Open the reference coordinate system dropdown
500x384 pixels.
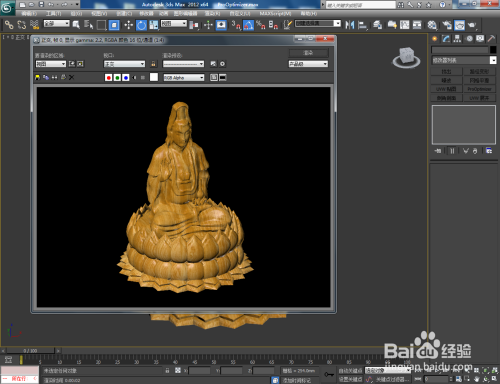click(174, 24)
